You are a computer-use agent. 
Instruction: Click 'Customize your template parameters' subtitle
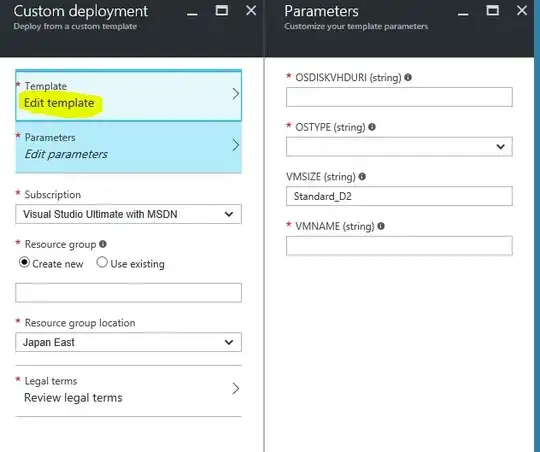[x=356, y=26]
